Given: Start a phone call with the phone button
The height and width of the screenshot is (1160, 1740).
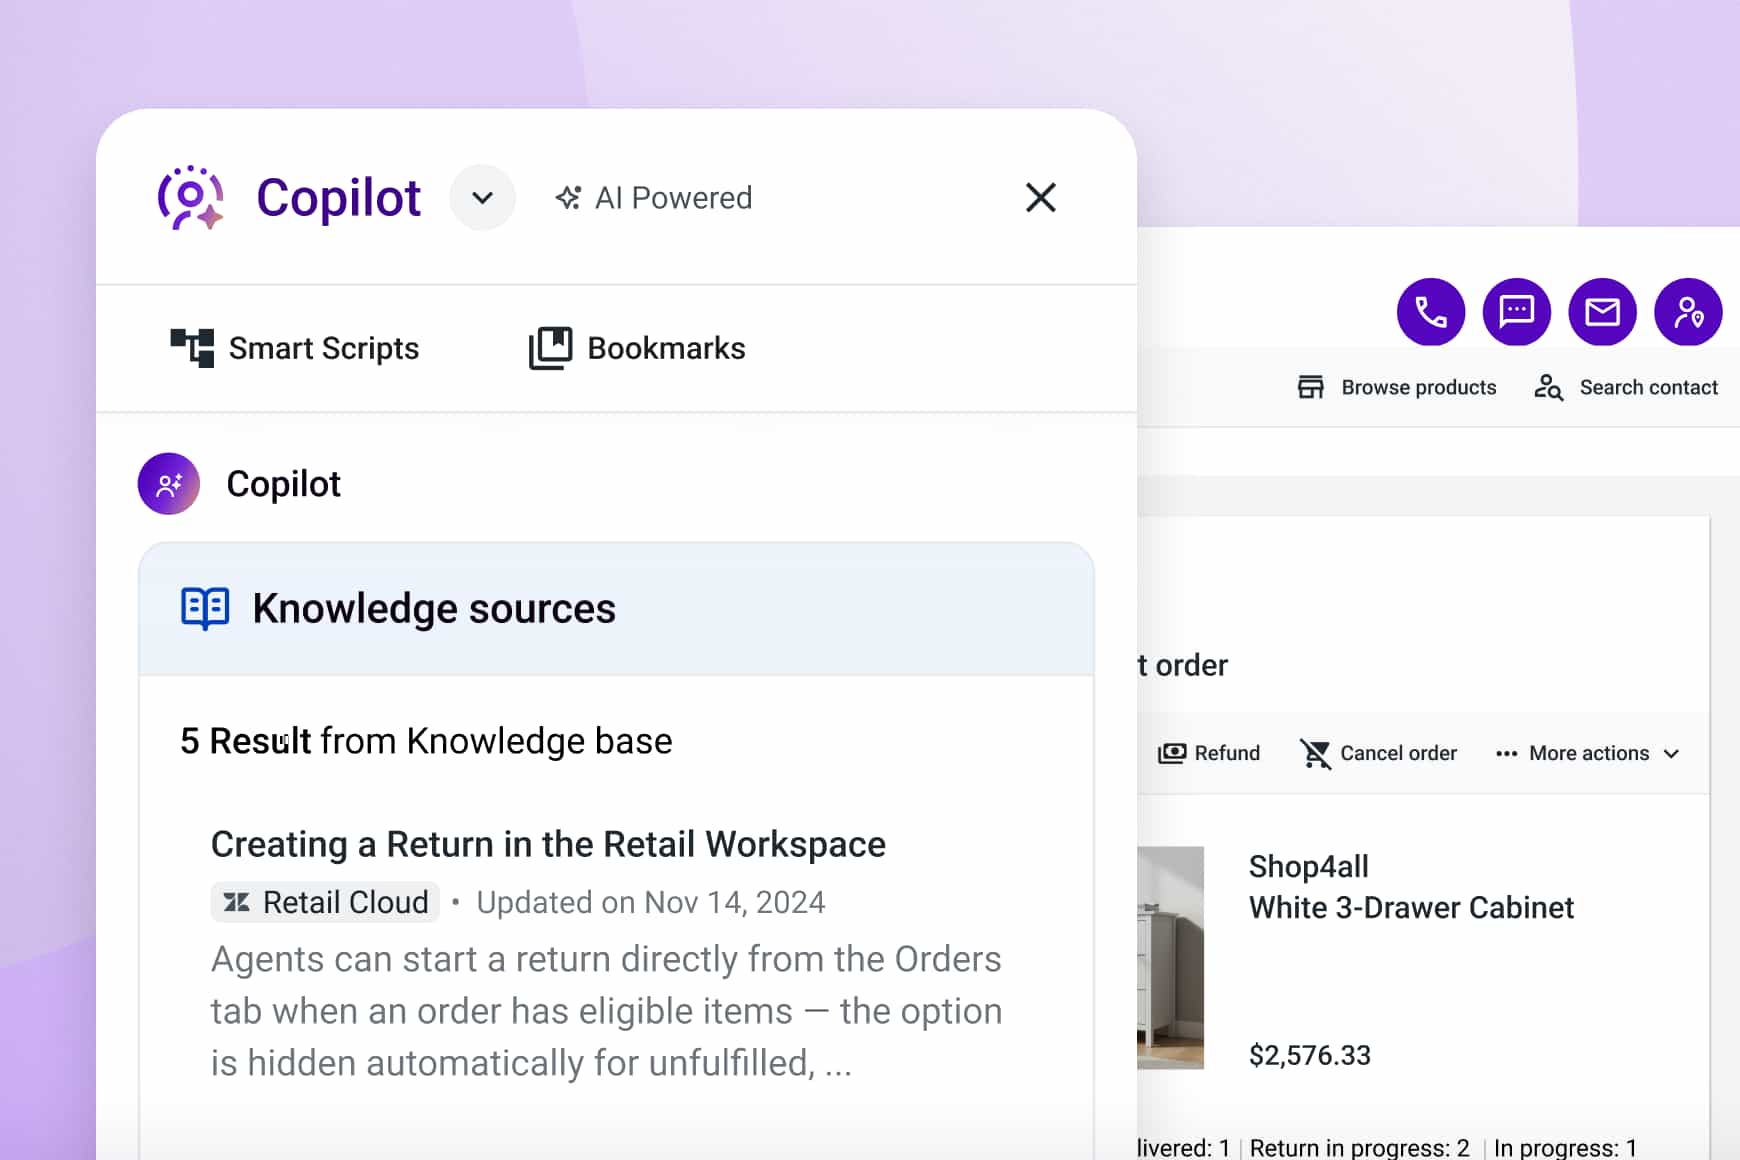Looking at the screenshot, I should pyautogui.click(x=1431, y=312).
